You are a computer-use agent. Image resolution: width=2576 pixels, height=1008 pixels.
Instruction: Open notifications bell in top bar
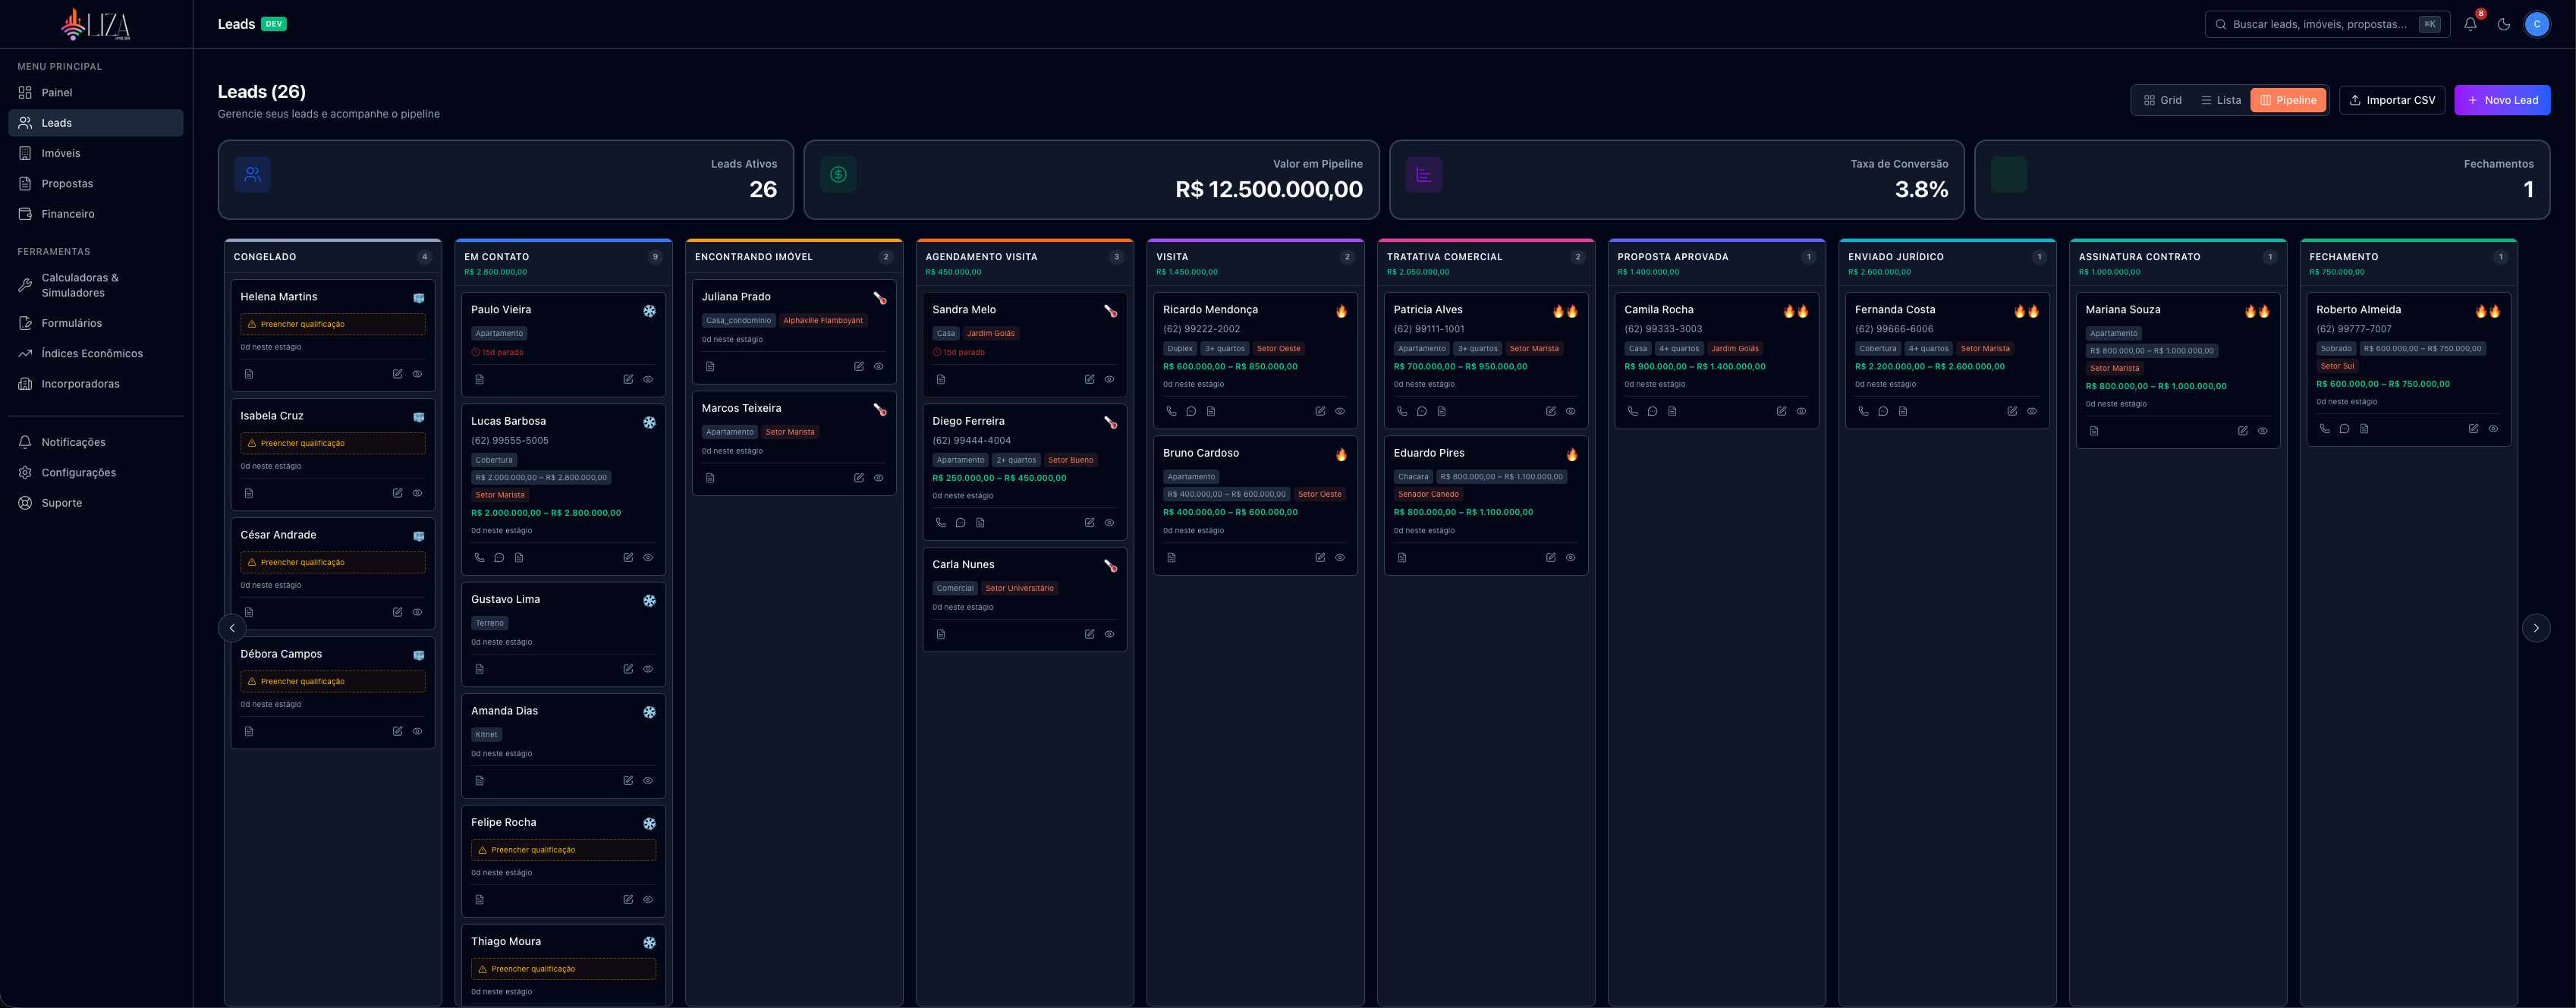(x=2470, y=24)
